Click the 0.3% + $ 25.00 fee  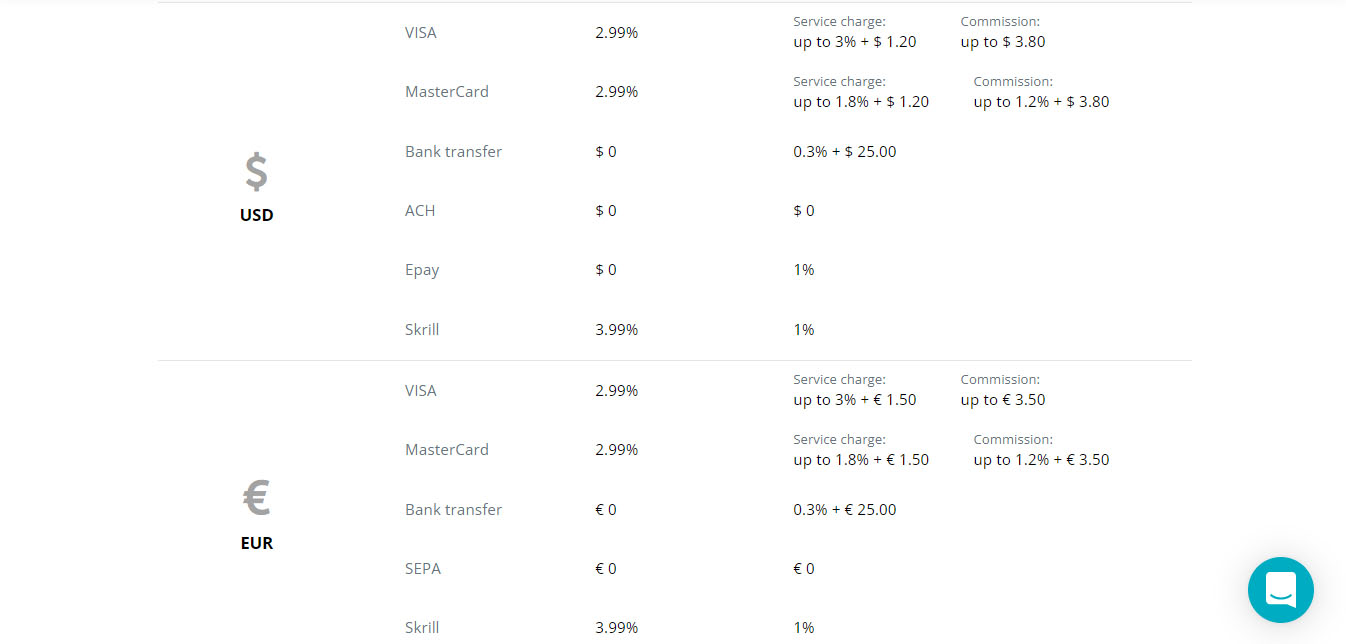click(x=845, y=151)
